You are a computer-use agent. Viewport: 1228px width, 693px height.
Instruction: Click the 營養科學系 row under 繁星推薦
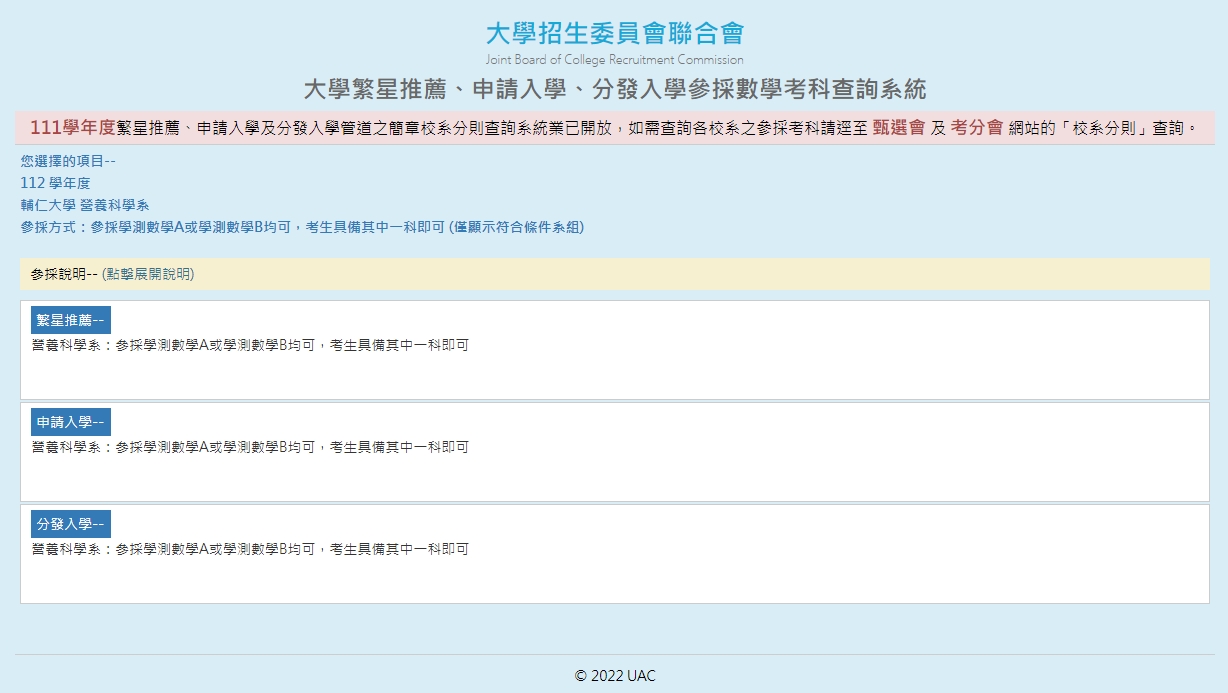[x=250, y=345]
